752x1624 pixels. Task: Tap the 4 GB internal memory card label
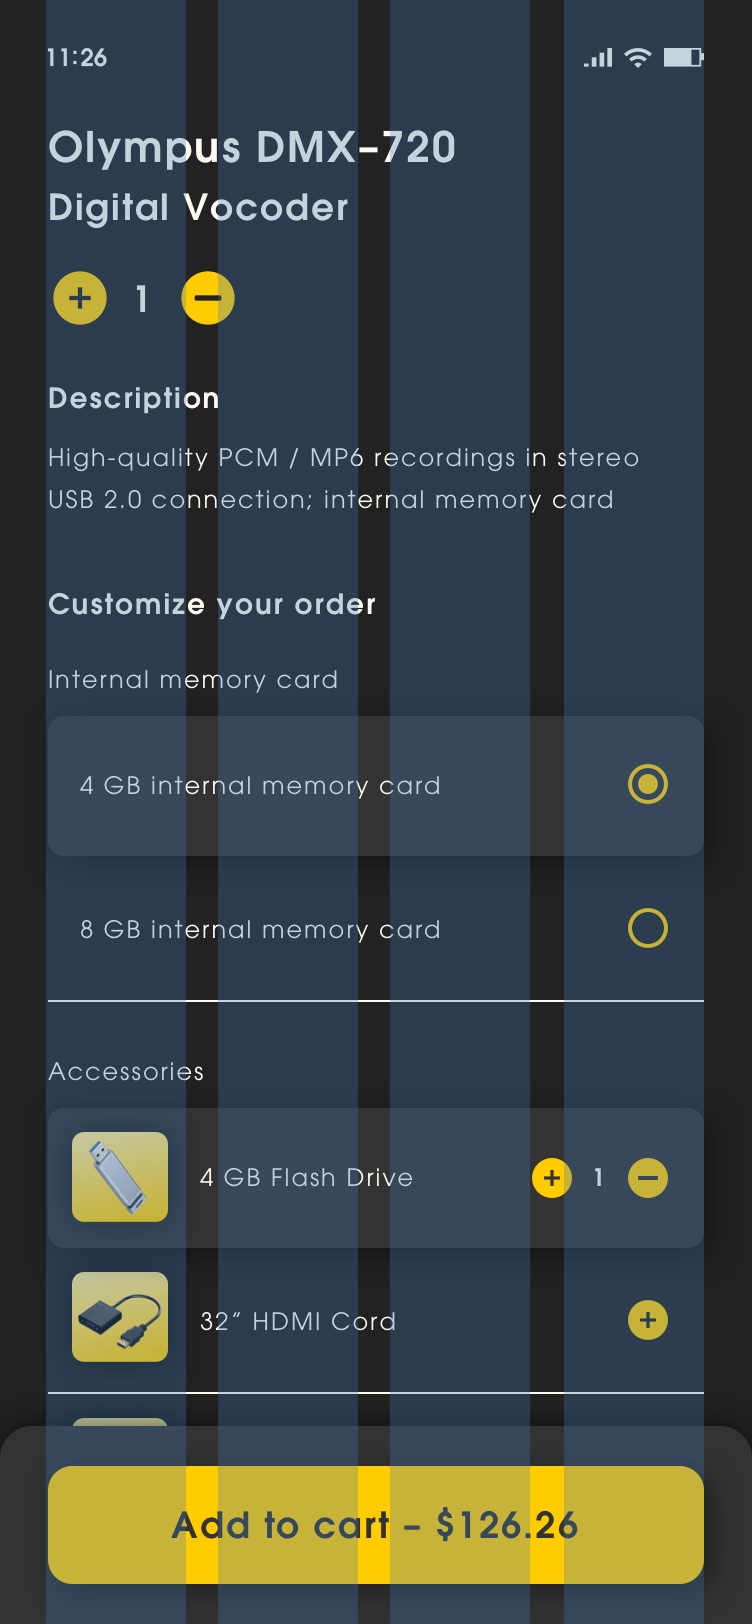(260, 786)
